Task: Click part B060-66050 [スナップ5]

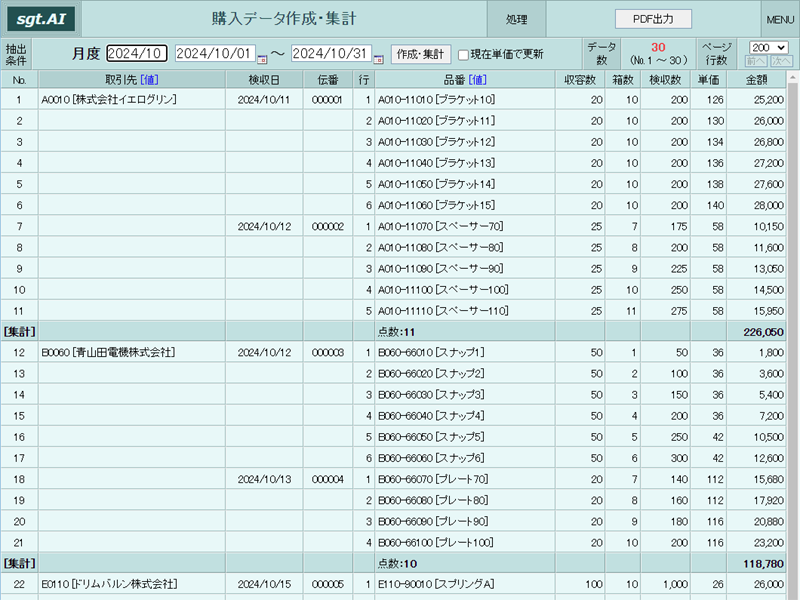Action: click(x=431, y=437)
